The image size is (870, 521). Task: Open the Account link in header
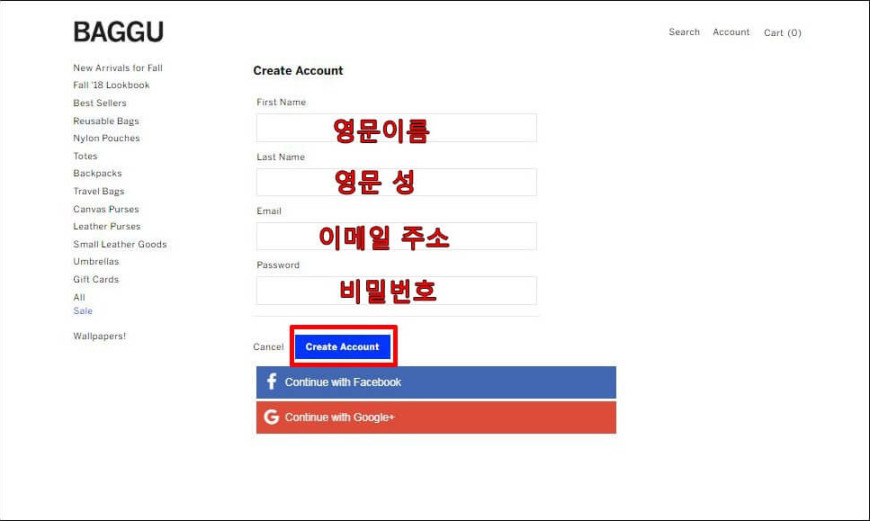pos(731,32)
